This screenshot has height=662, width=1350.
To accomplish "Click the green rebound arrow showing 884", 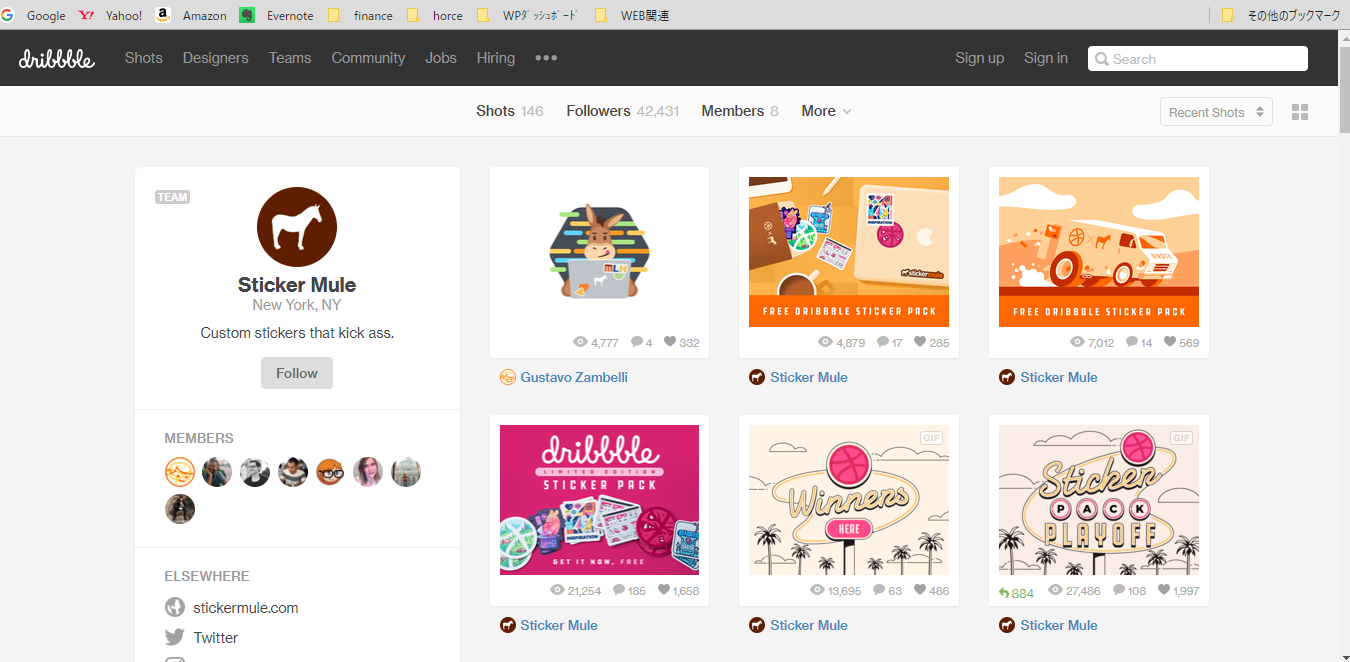I will (1004, 593).
